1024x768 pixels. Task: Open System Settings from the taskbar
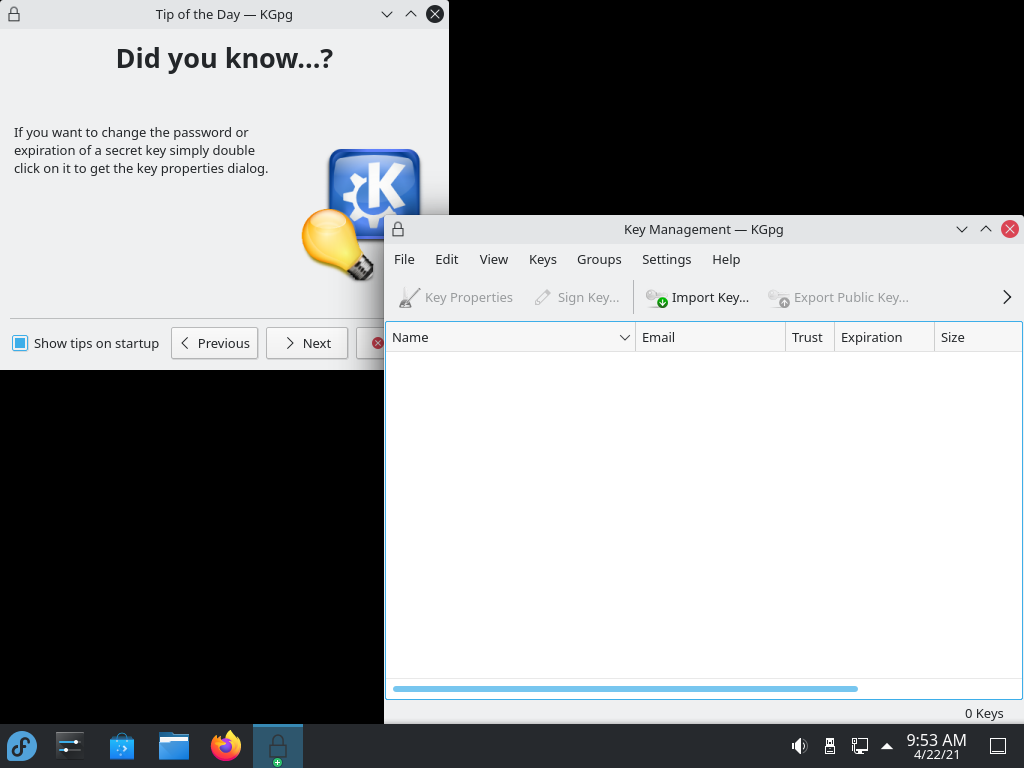[70, 746]
